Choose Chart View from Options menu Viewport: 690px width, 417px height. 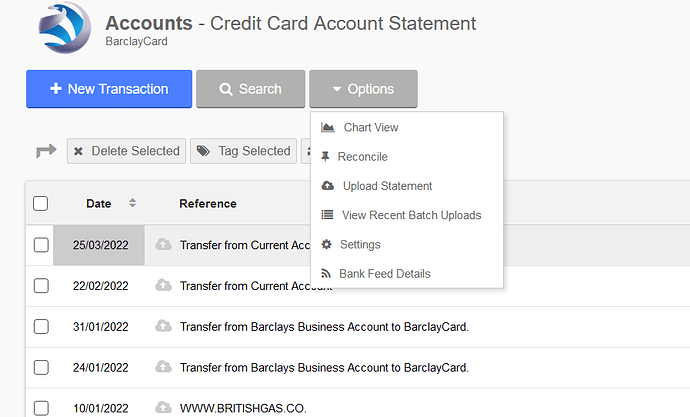pos(407,128)
